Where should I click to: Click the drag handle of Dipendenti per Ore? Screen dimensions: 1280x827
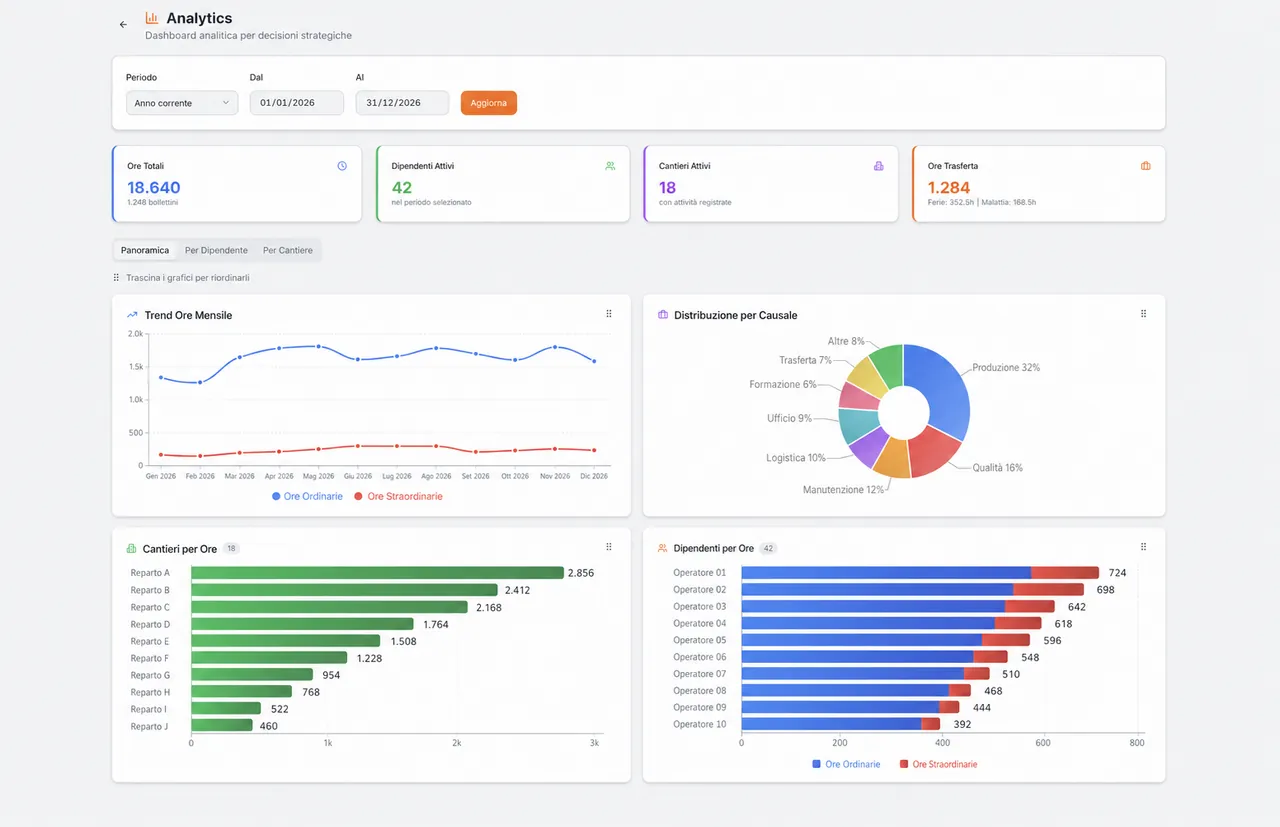(1143, 547)
